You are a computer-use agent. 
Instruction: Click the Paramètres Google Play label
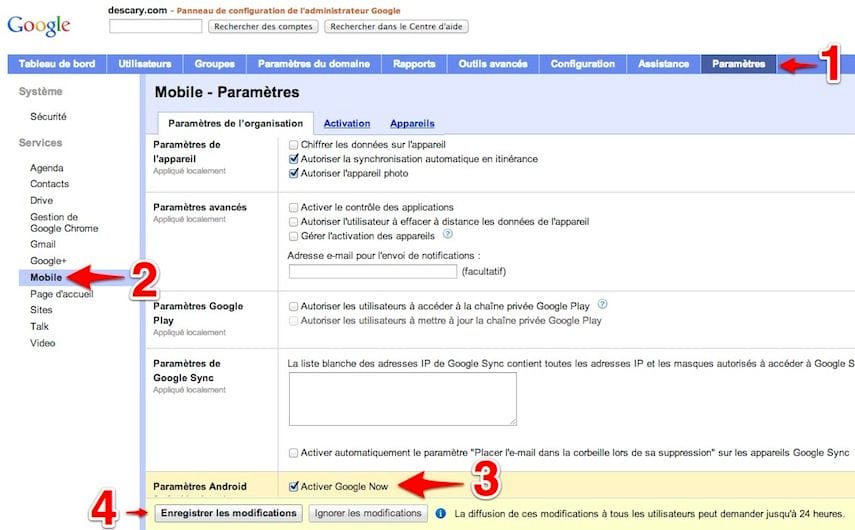point(198,313)
